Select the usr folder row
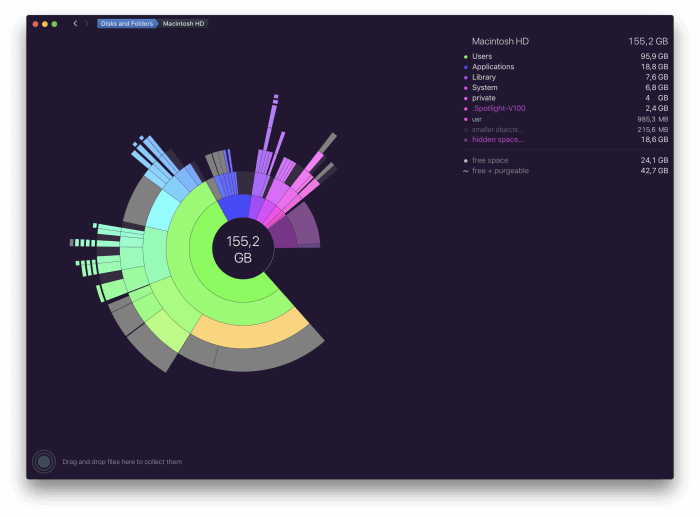This screenshot has width=700, height=517. pos(566,119)
